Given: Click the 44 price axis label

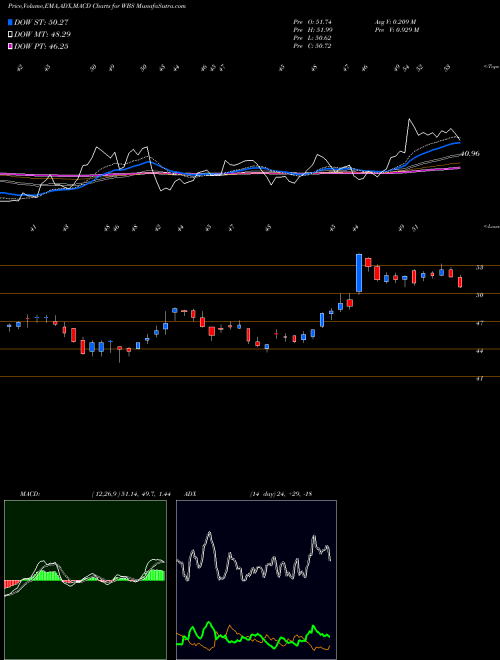Looking at the screenshot, I should 479,351.
